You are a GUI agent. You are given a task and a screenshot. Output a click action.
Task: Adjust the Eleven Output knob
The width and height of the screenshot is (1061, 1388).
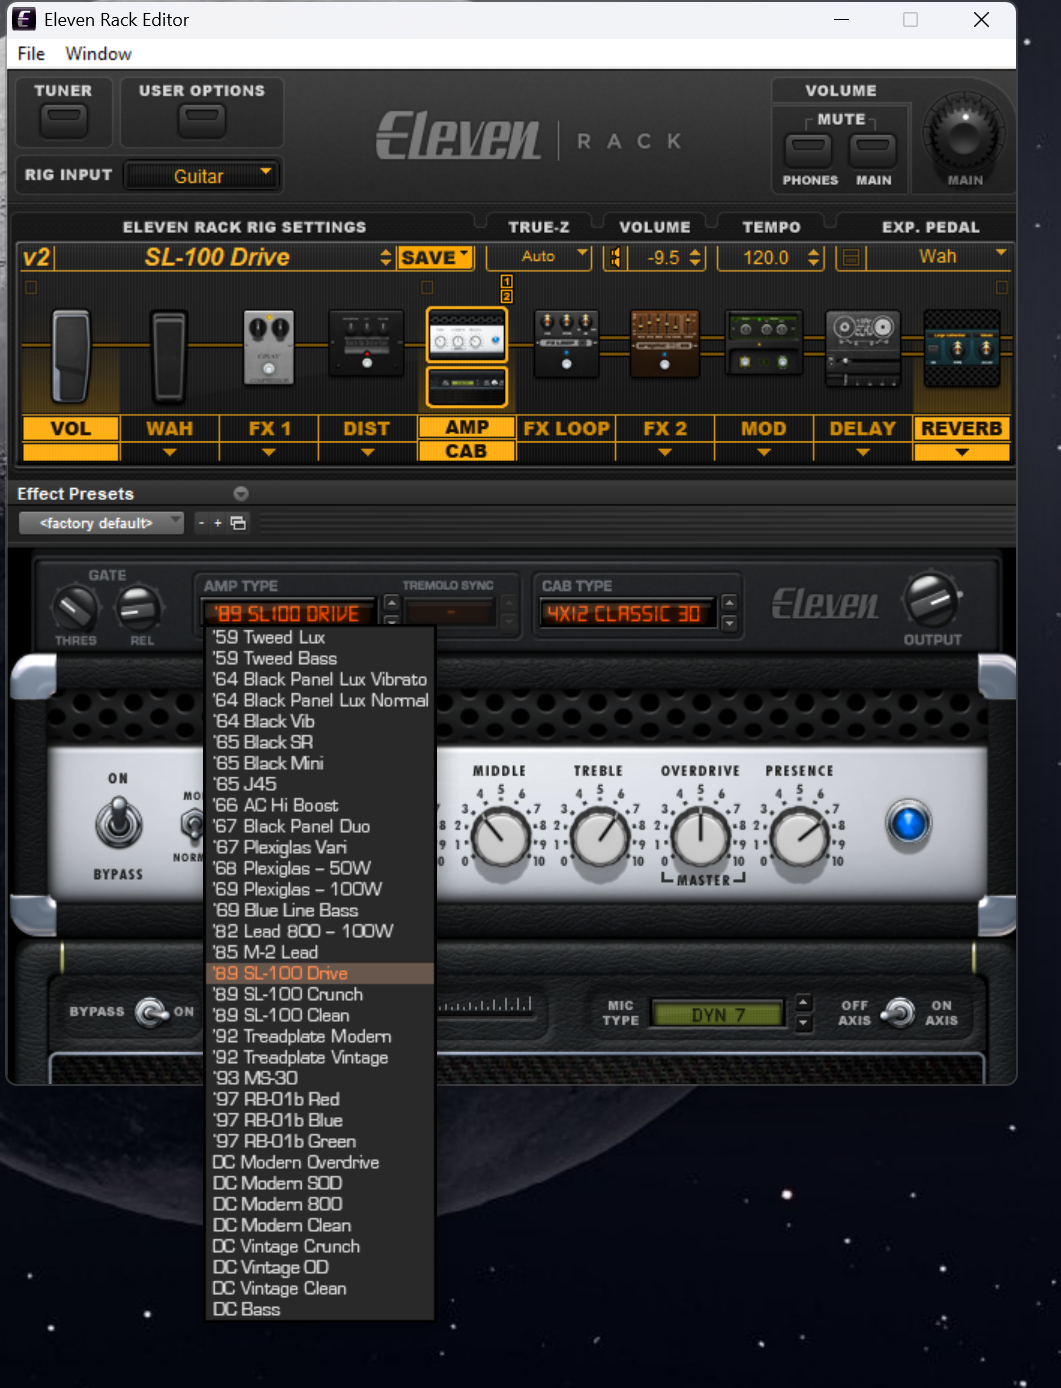(932, 600)
